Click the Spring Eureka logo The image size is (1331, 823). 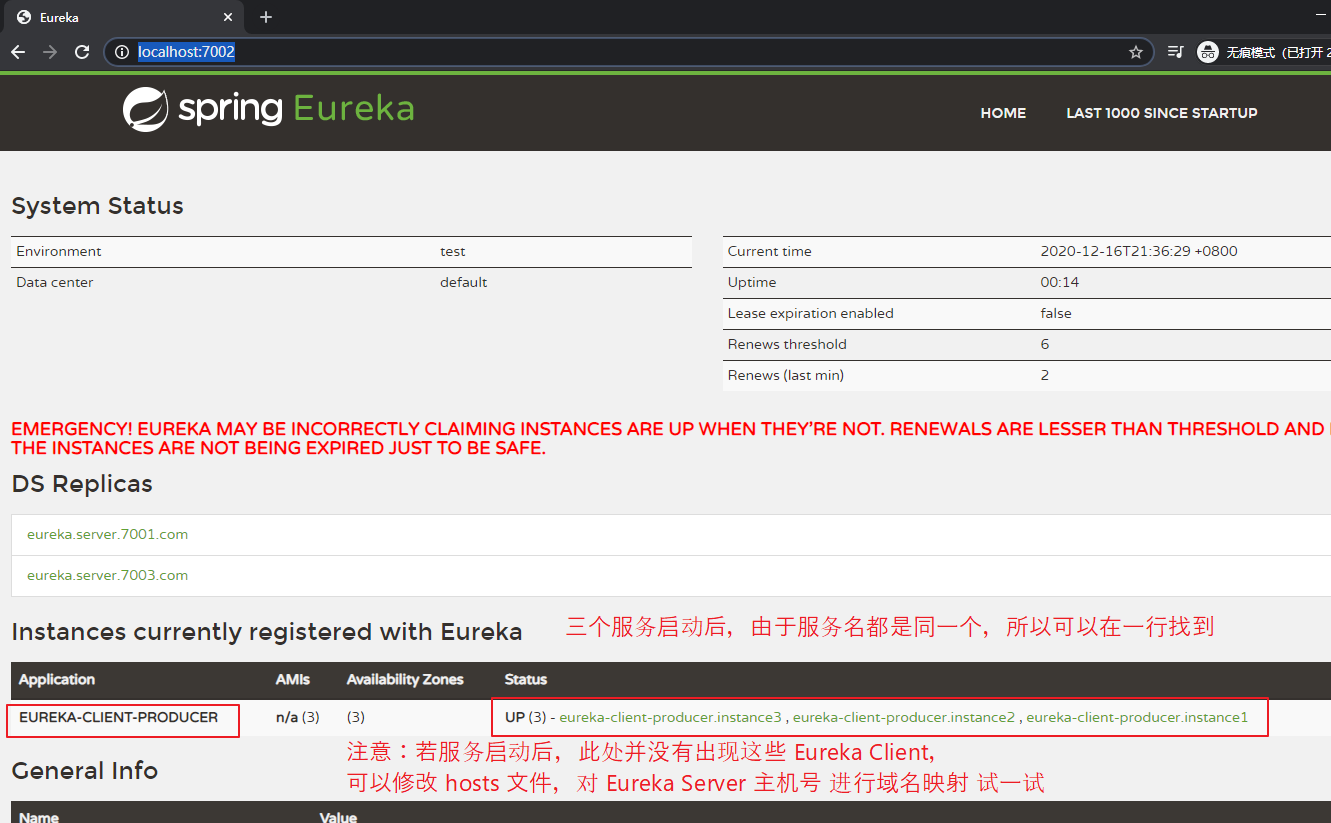[268, 109]
